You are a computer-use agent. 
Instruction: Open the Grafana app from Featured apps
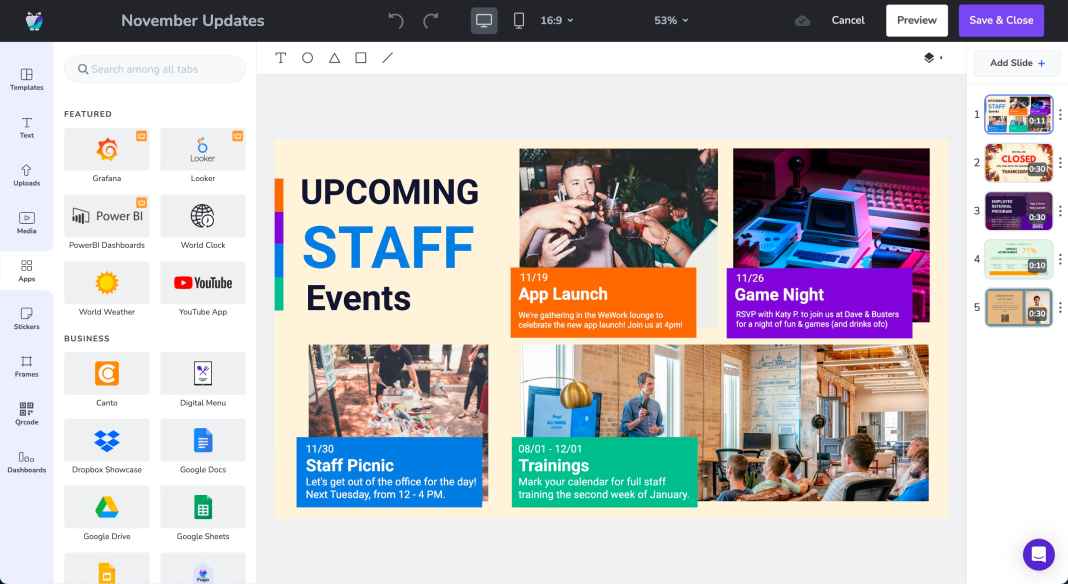pyautogui.click(x=107, y=150)
